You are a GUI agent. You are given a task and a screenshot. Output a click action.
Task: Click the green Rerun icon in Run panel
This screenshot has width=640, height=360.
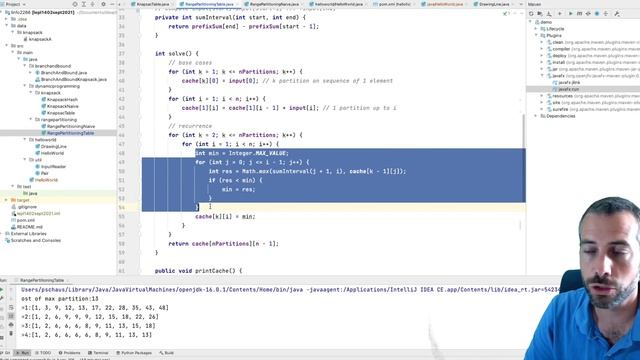click(x=2, y=289)
